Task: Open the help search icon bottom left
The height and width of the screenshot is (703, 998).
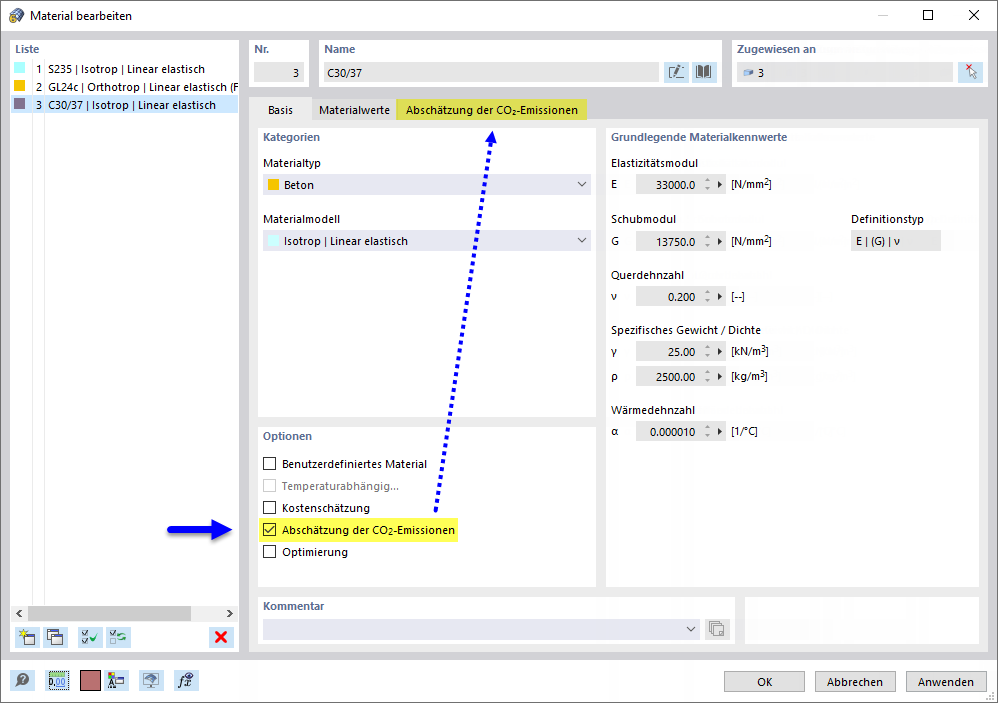Action: [x=22, y=681]
